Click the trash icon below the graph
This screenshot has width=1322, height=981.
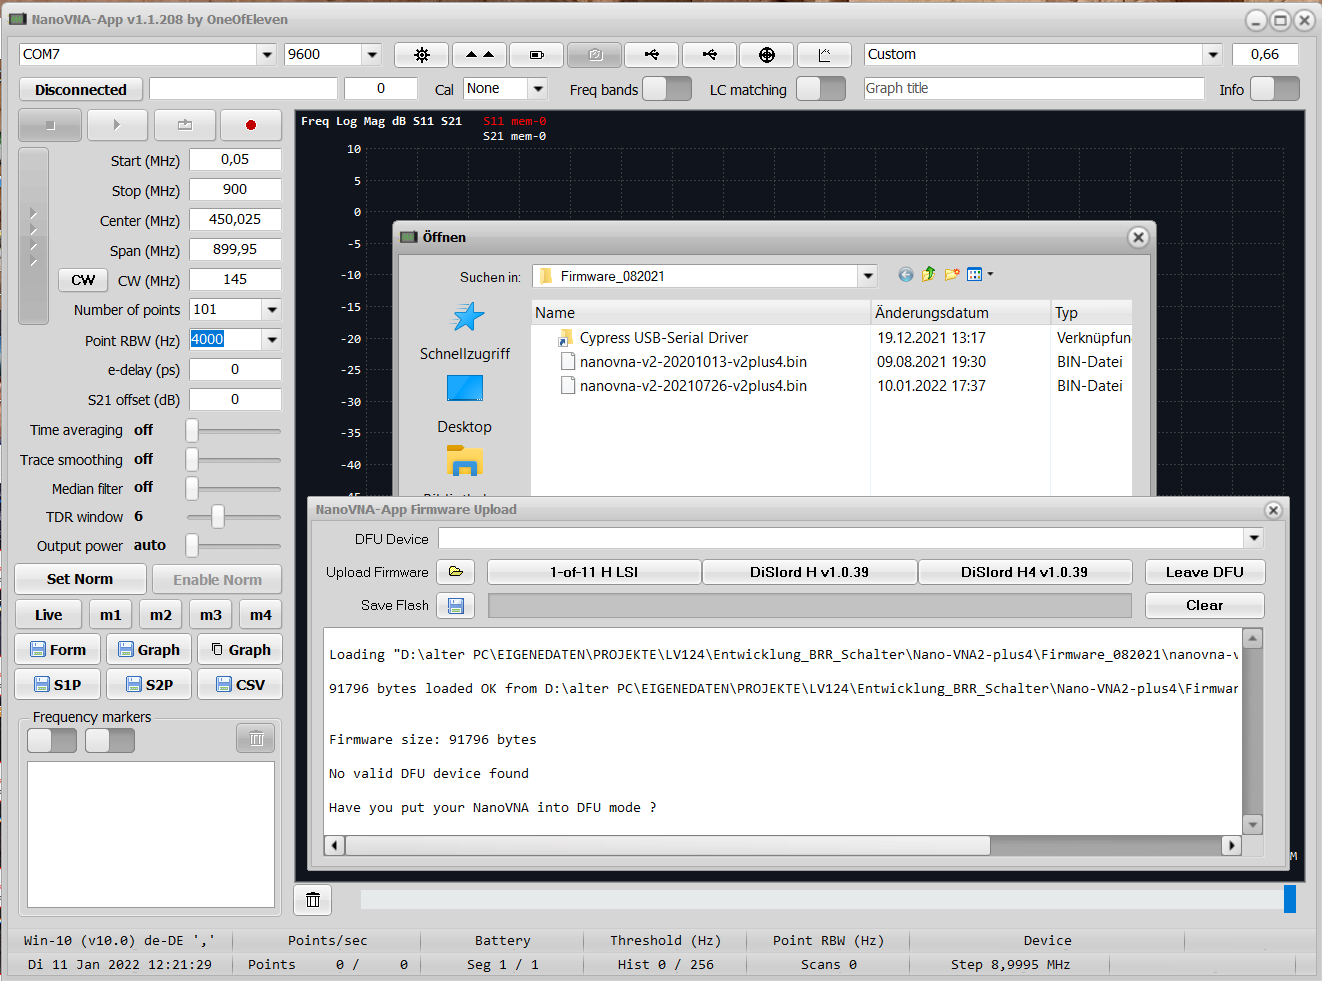pyautogui.click(x=313, y=900)
